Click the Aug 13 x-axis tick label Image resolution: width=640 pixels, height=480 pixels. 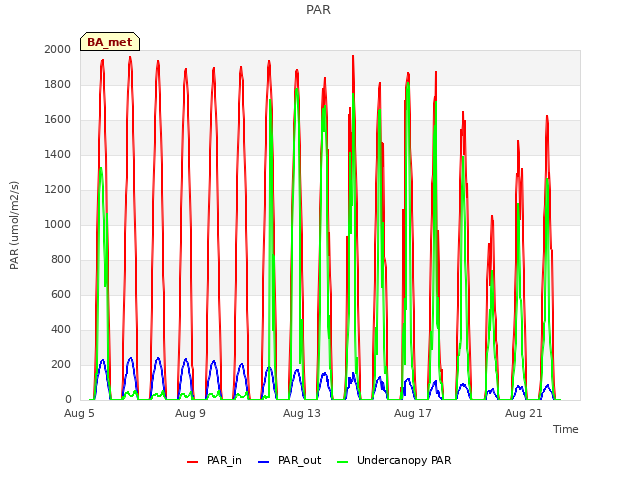[302, 413]
